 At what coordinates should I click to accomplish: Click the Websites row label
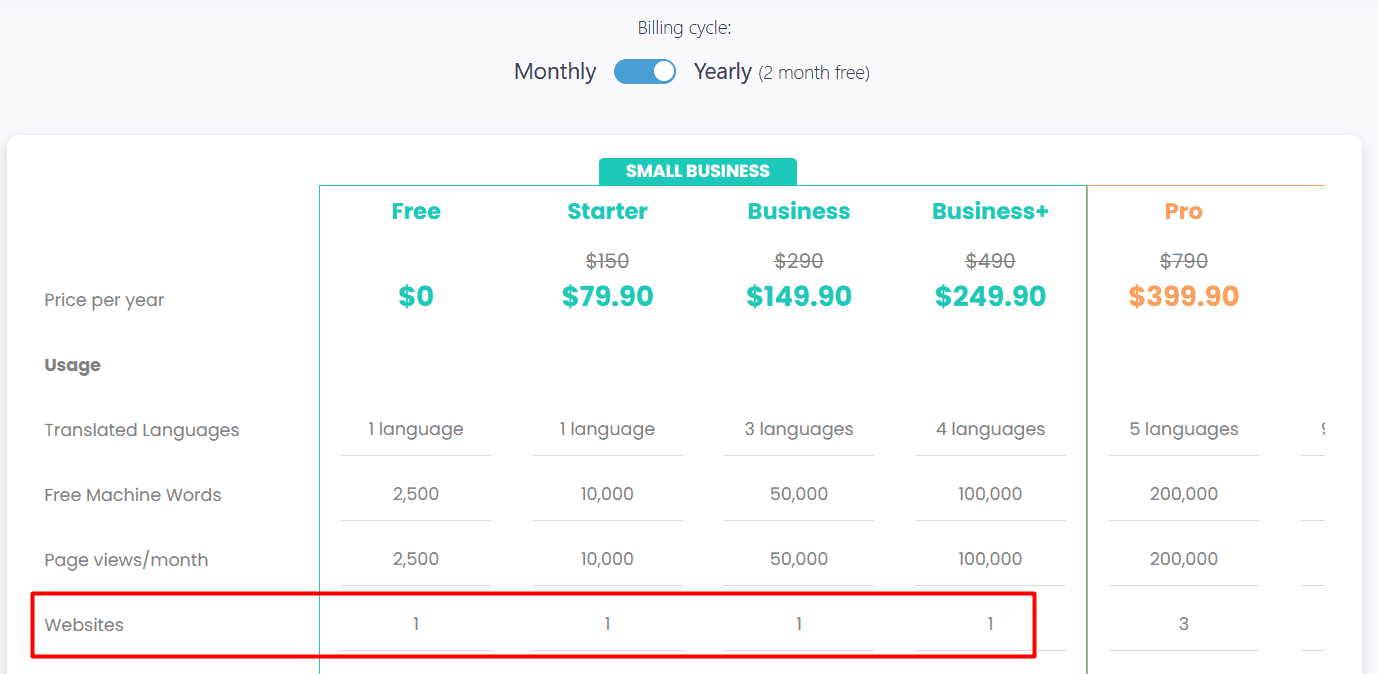pos(84,625)
